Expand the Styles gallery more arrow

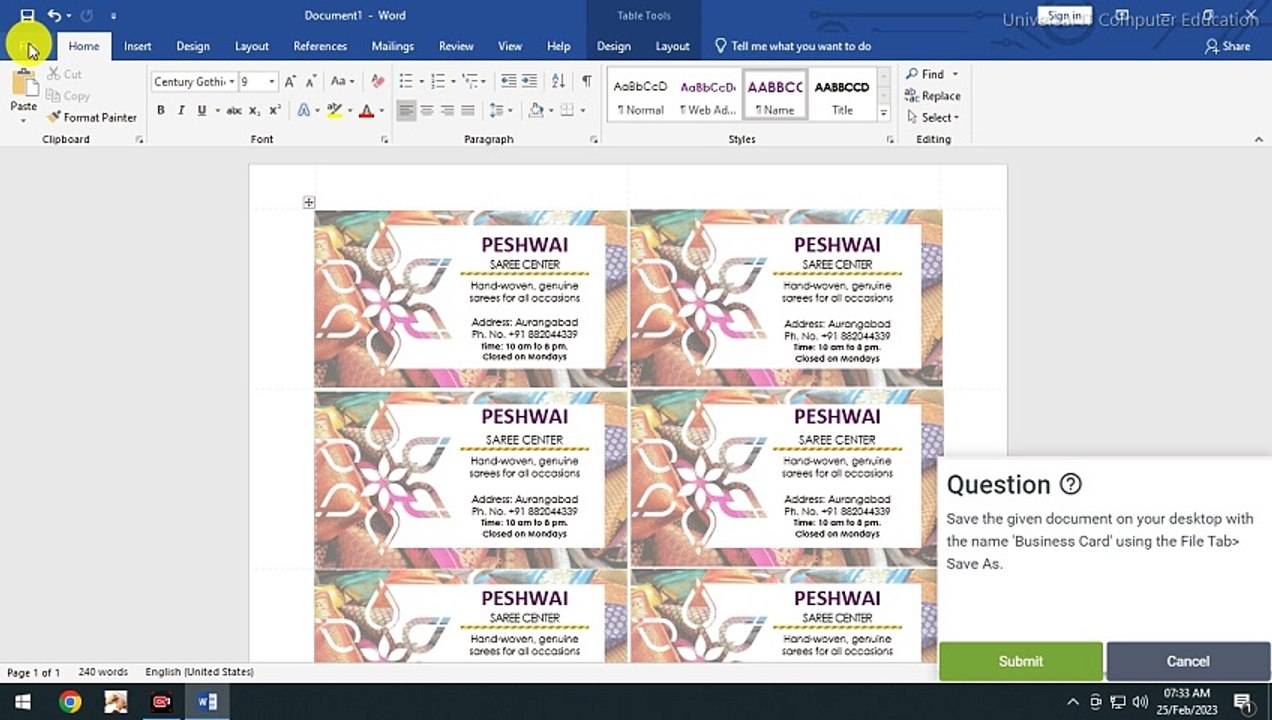883,114
